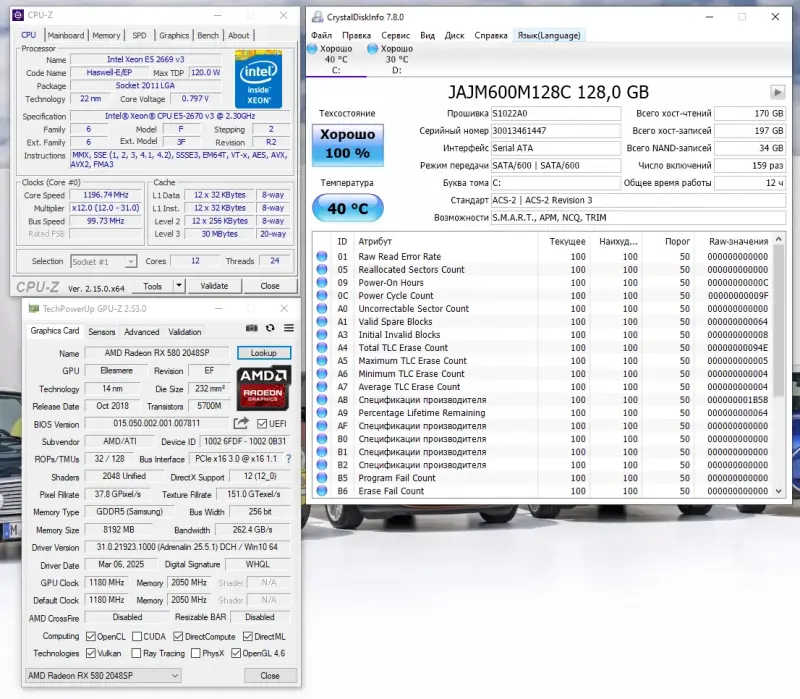This screenshot has width=800, height=699.
Task: Select the Total TLC Erase Count row text
Action: [x=403, y=347]
